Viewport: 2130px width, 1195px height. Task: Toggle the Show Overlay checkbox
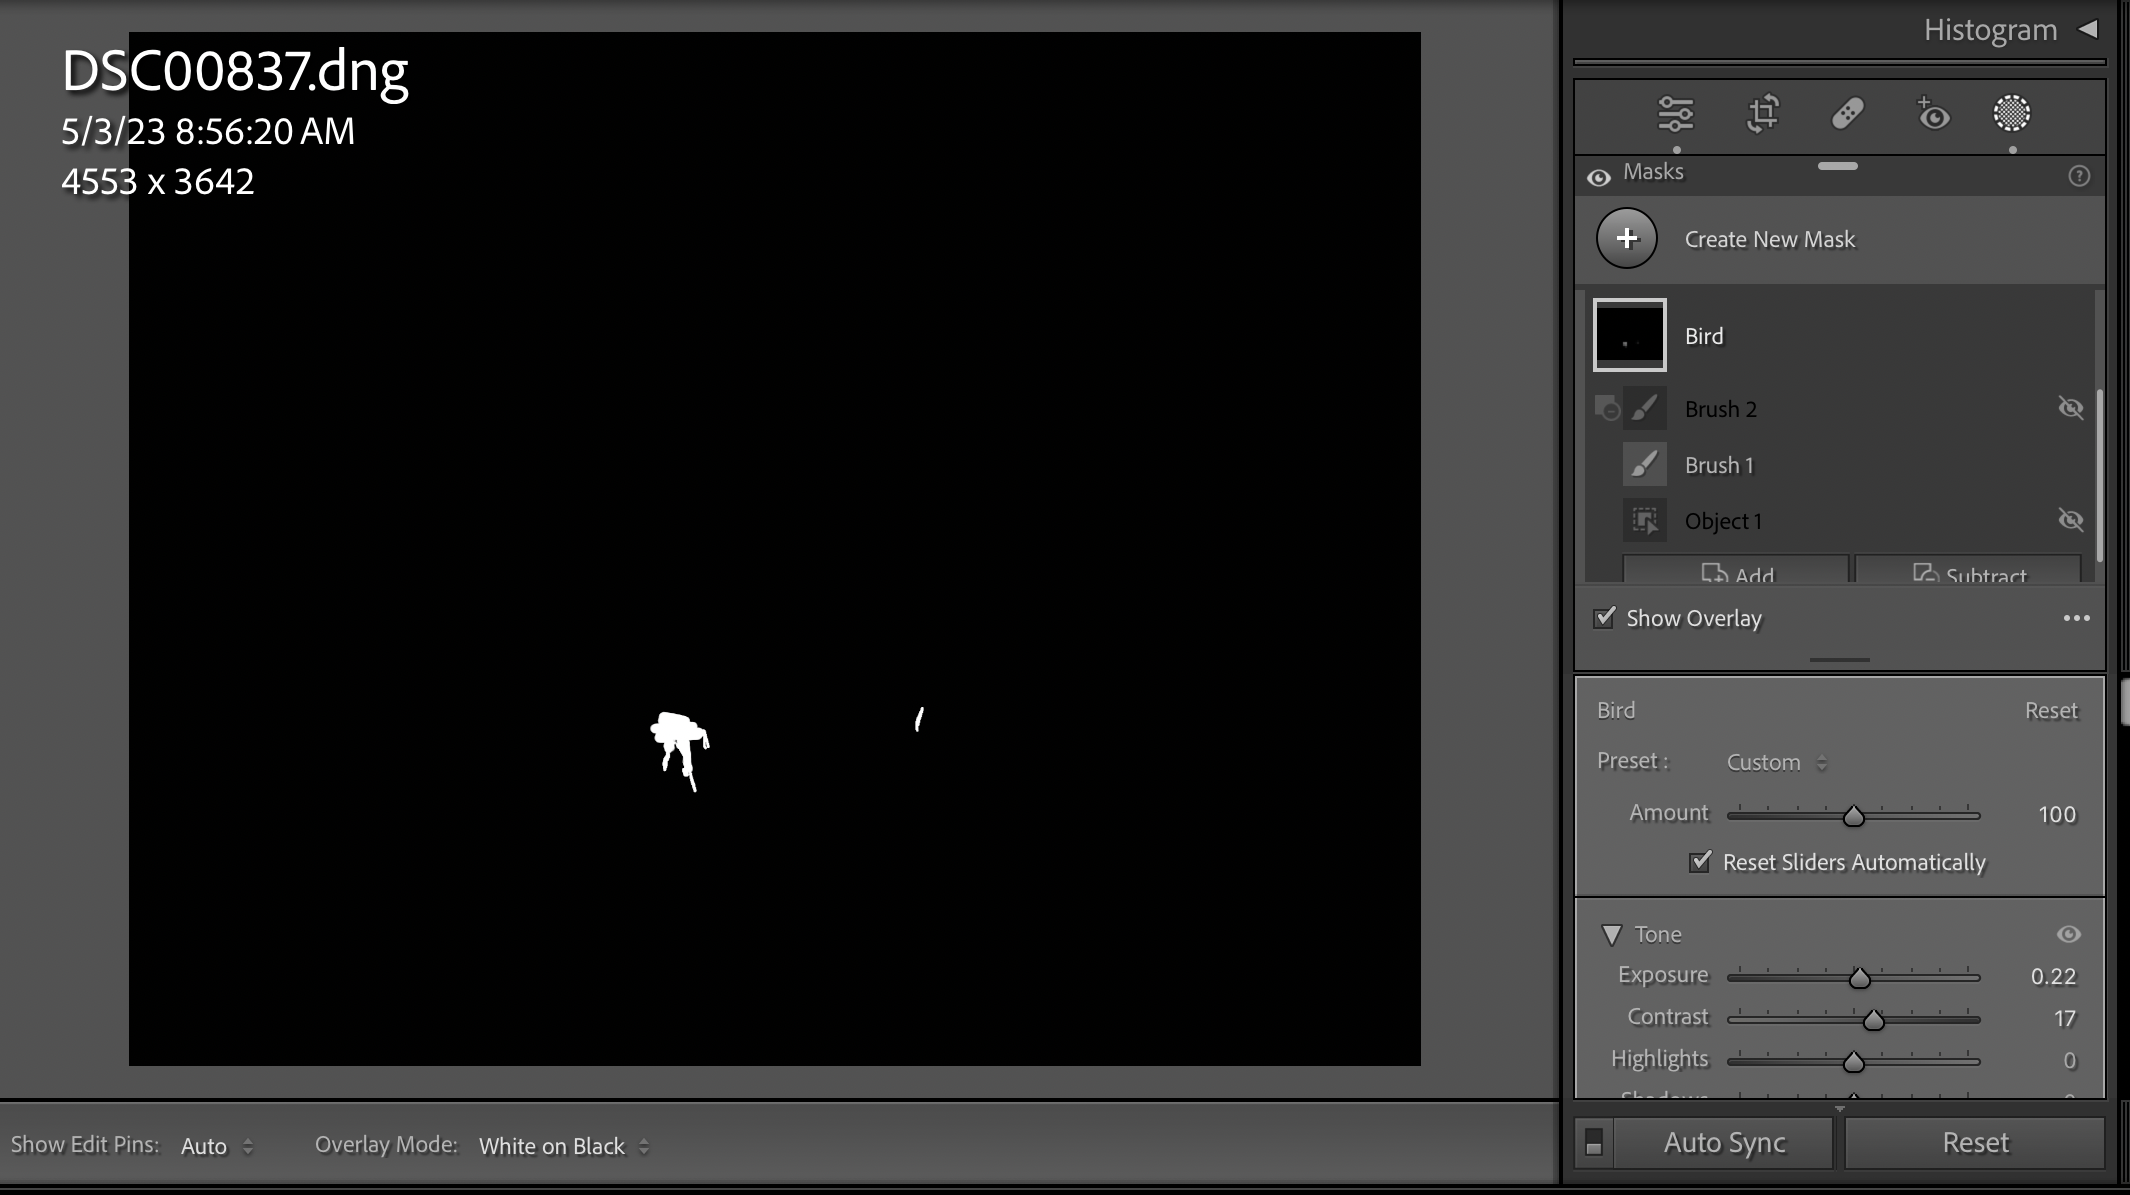point(1606,617)
